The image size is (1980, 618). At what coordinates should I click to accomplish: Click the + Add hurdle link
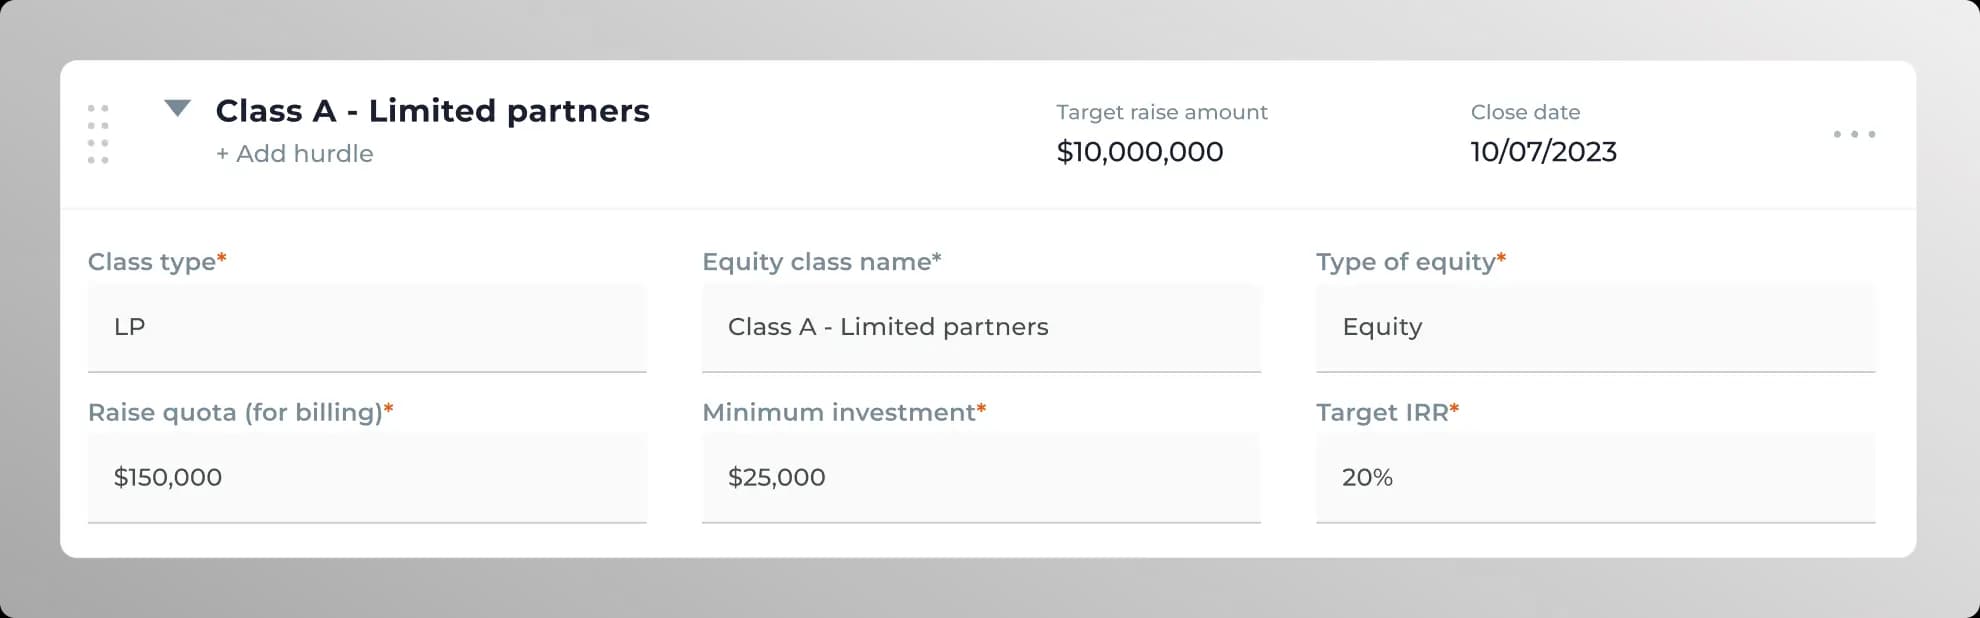click(x=295, y=154)
